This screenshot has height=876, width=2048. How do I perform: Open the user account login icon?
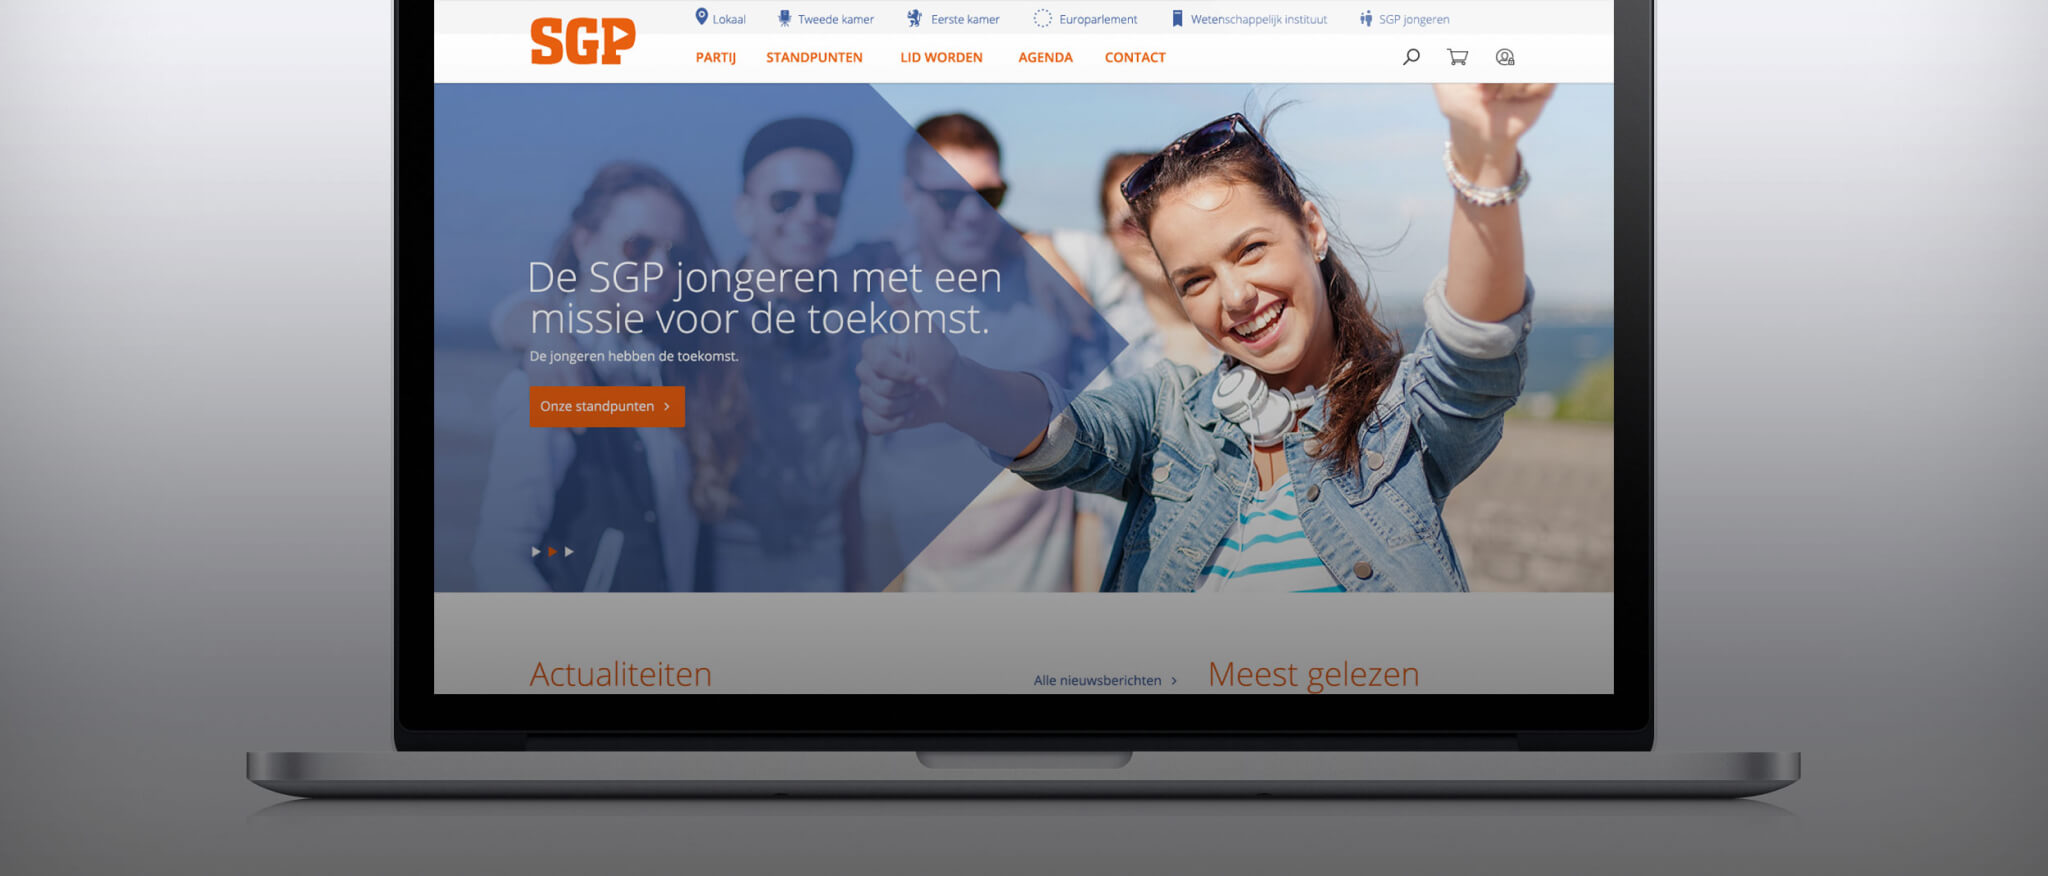coord(1505,57)
